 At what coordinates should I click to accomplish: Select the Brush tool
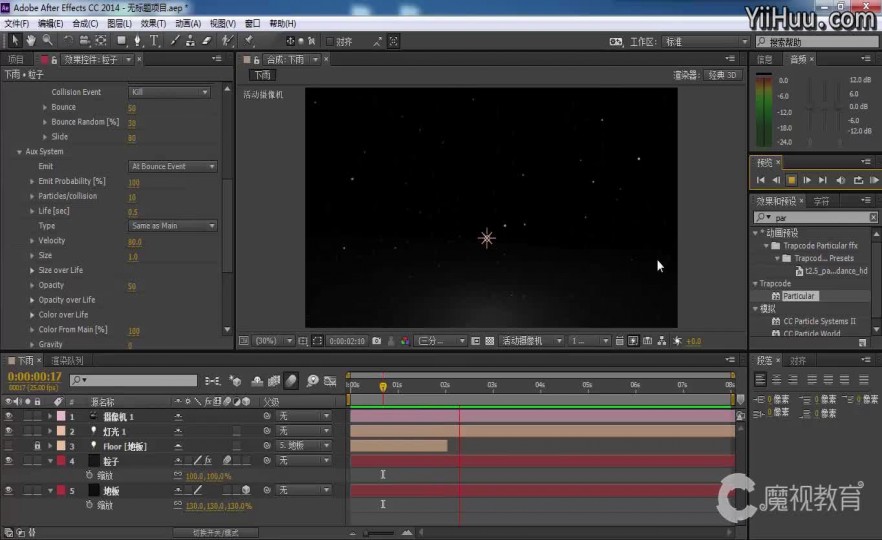(x=175, y=40)
